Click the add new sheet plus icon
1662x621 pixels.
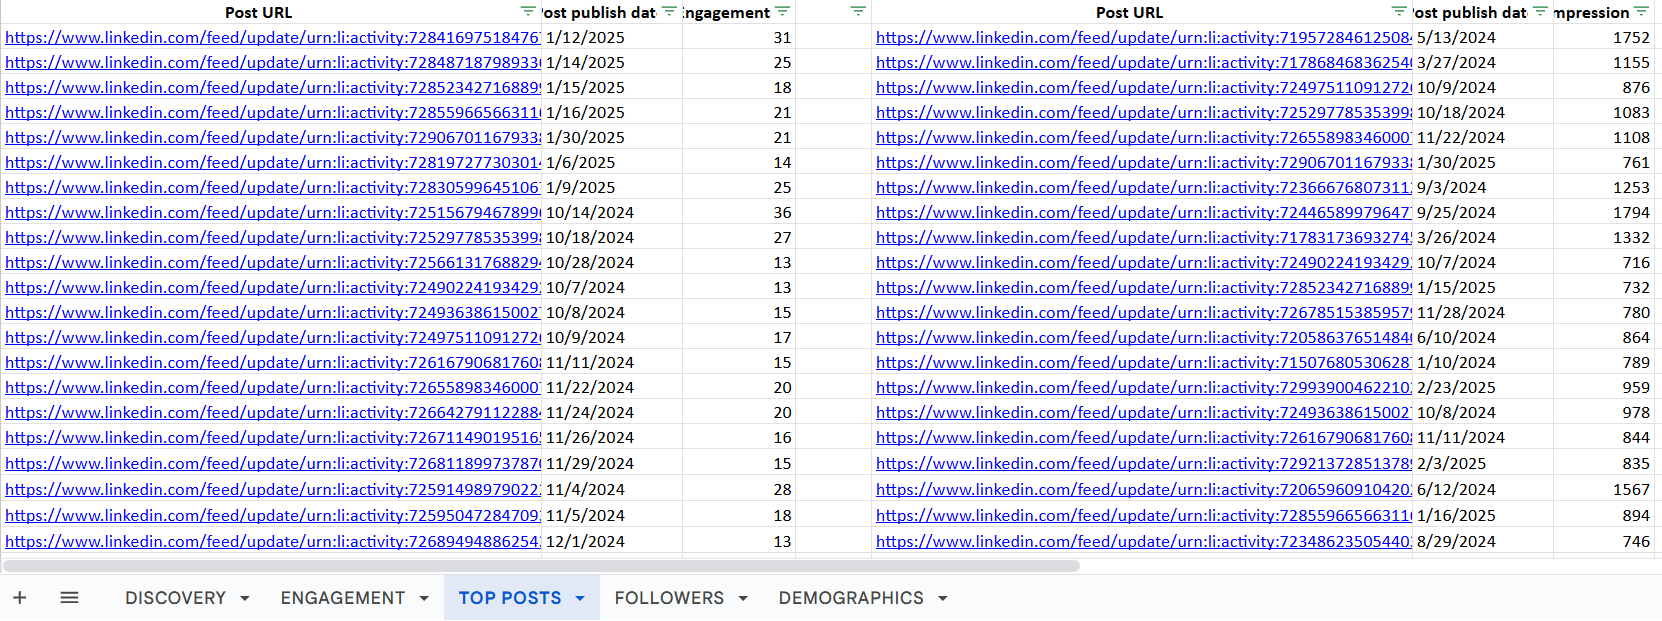tap(19, 598)
